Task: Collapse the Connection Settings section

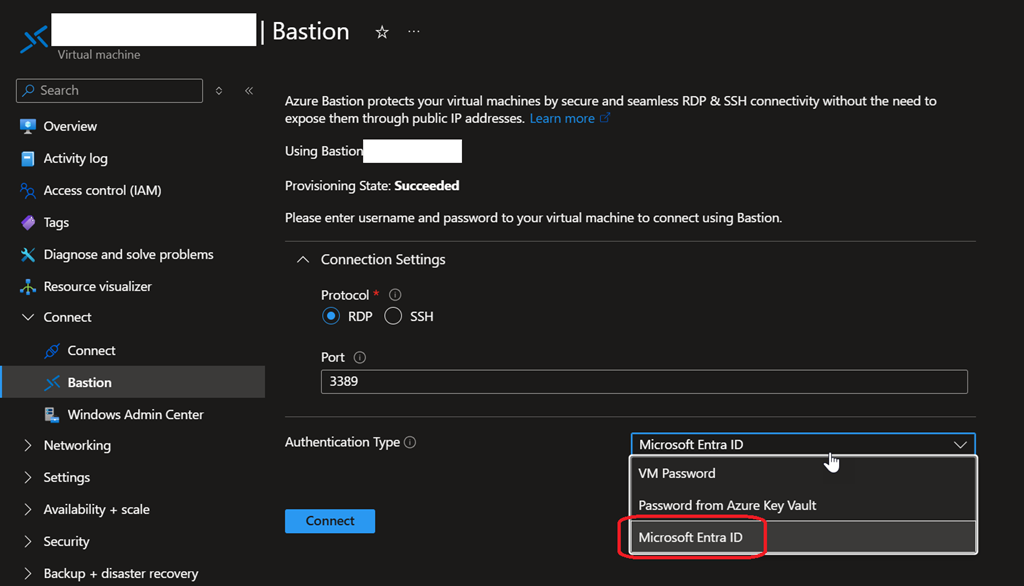Action: [302, 260]
